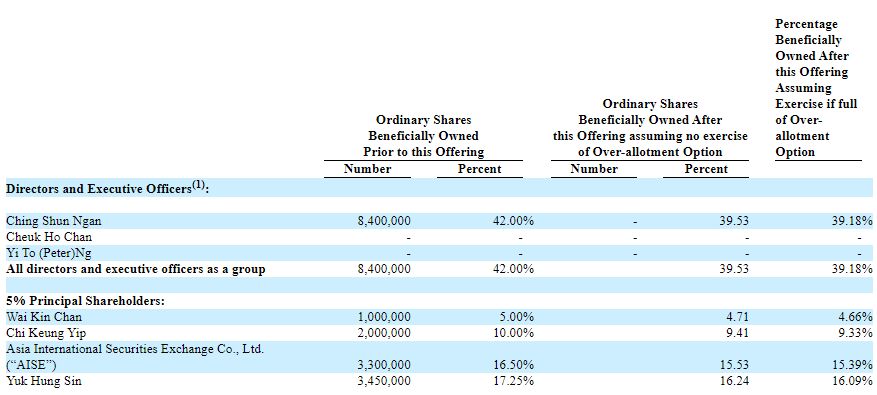Click 'All directors and executive officers as a group'

pyautogui.click(x=136, y=270)
